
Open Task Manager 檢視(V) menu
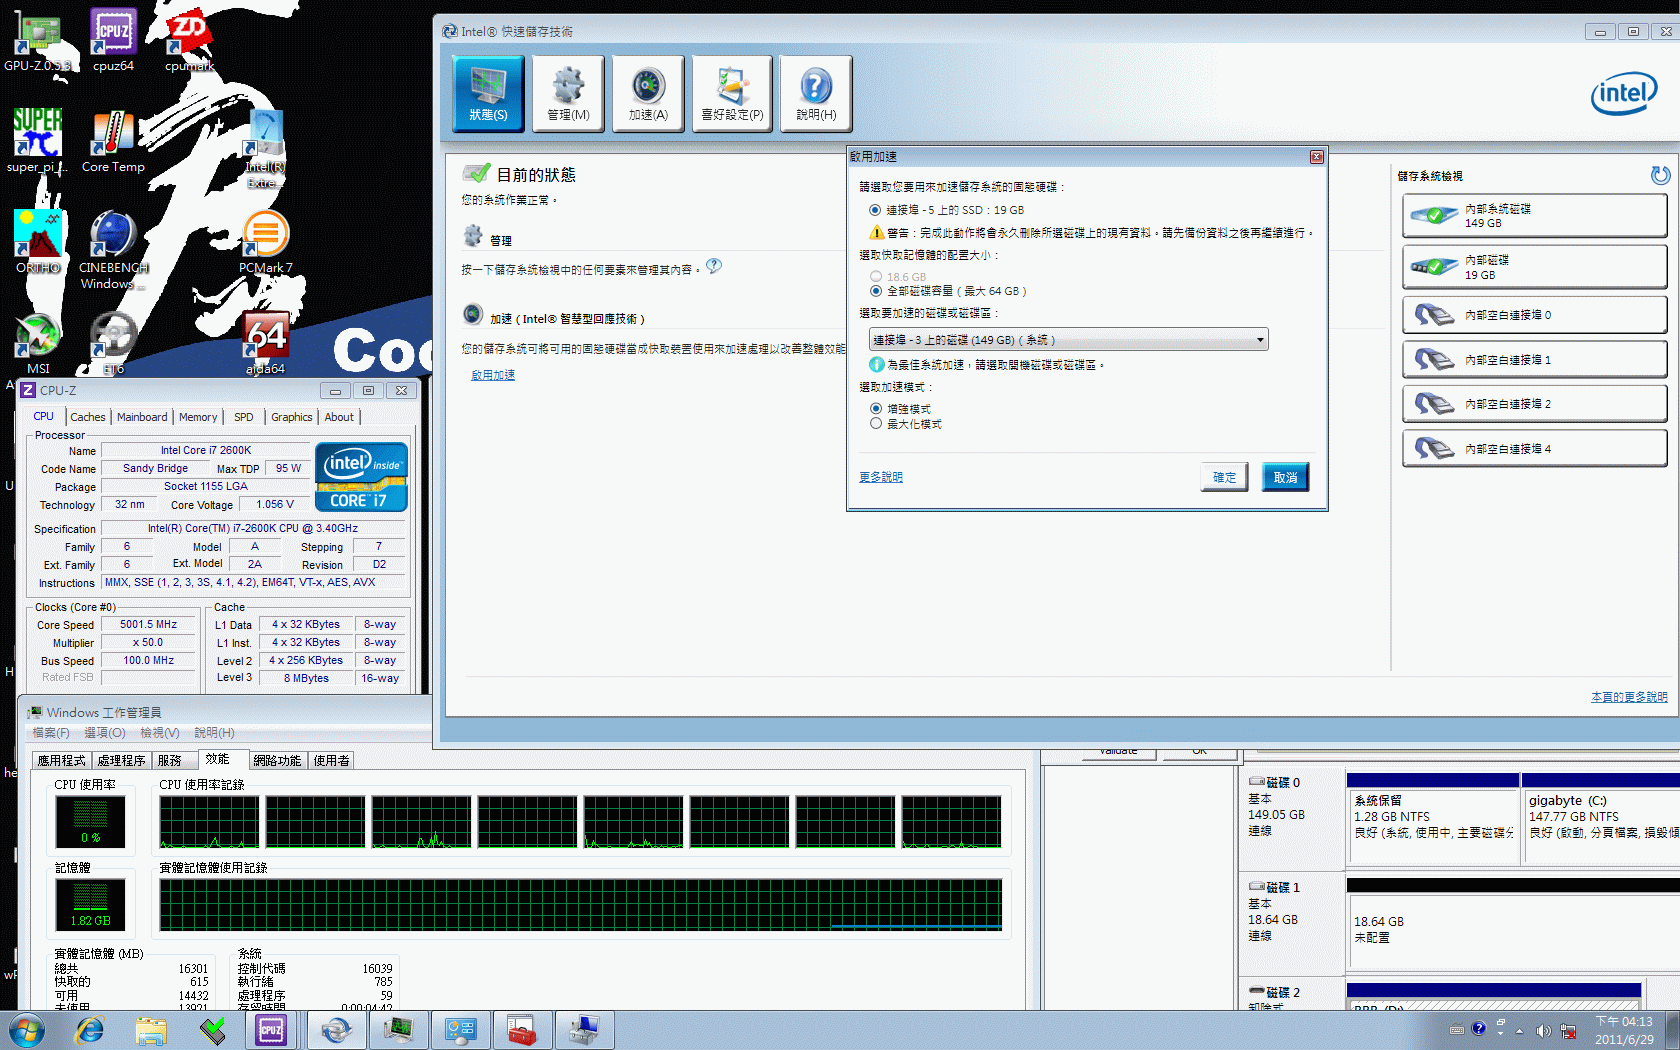(x=160, y=733)
